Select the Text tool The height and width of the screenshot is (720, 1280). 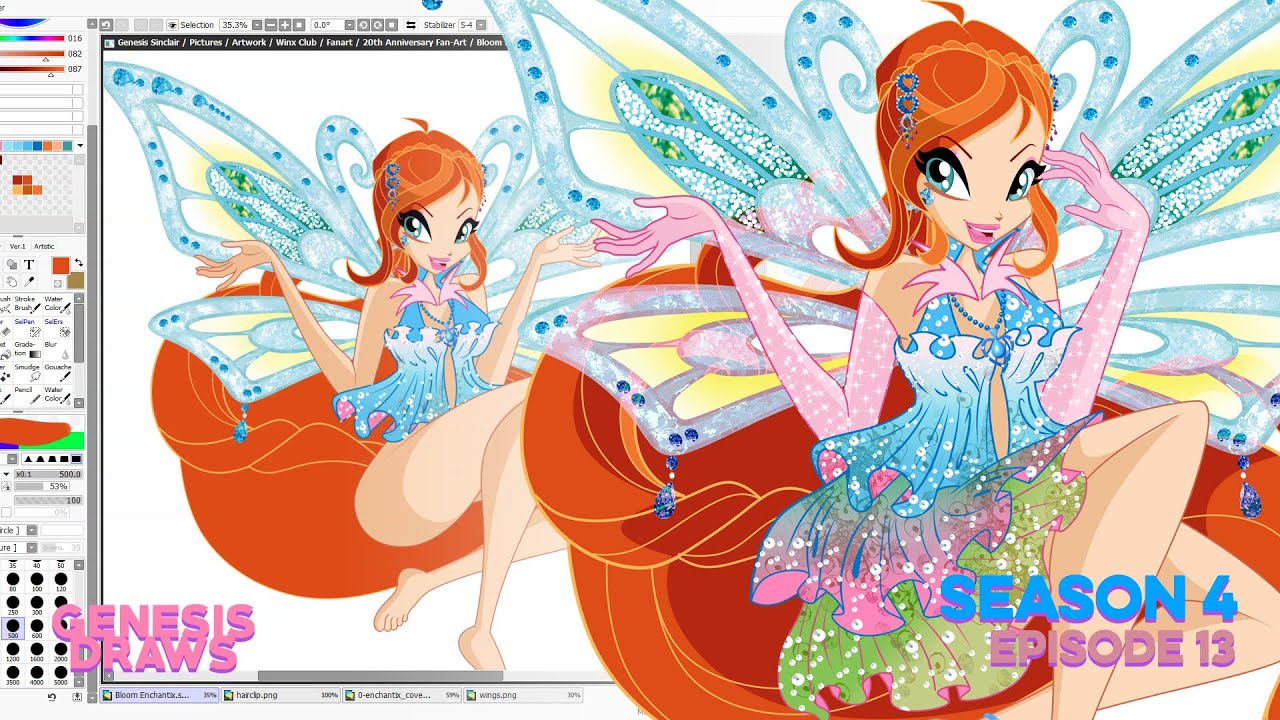pyautogui.click(x=29, y=264)
